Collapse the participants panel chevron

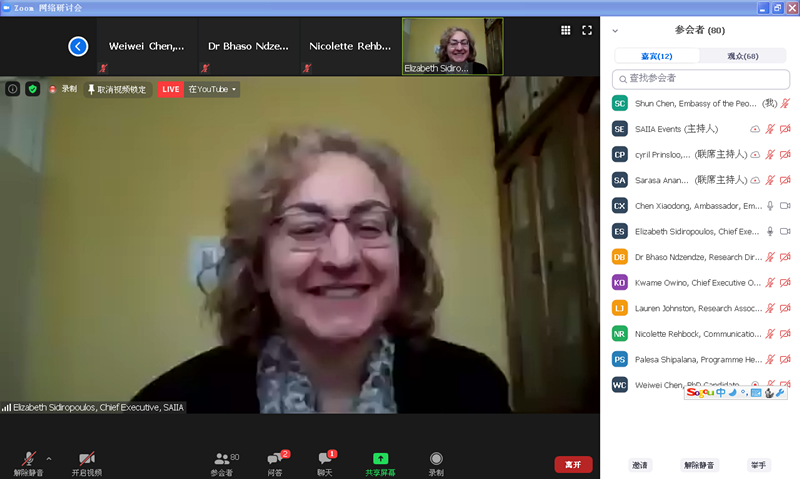615,31
